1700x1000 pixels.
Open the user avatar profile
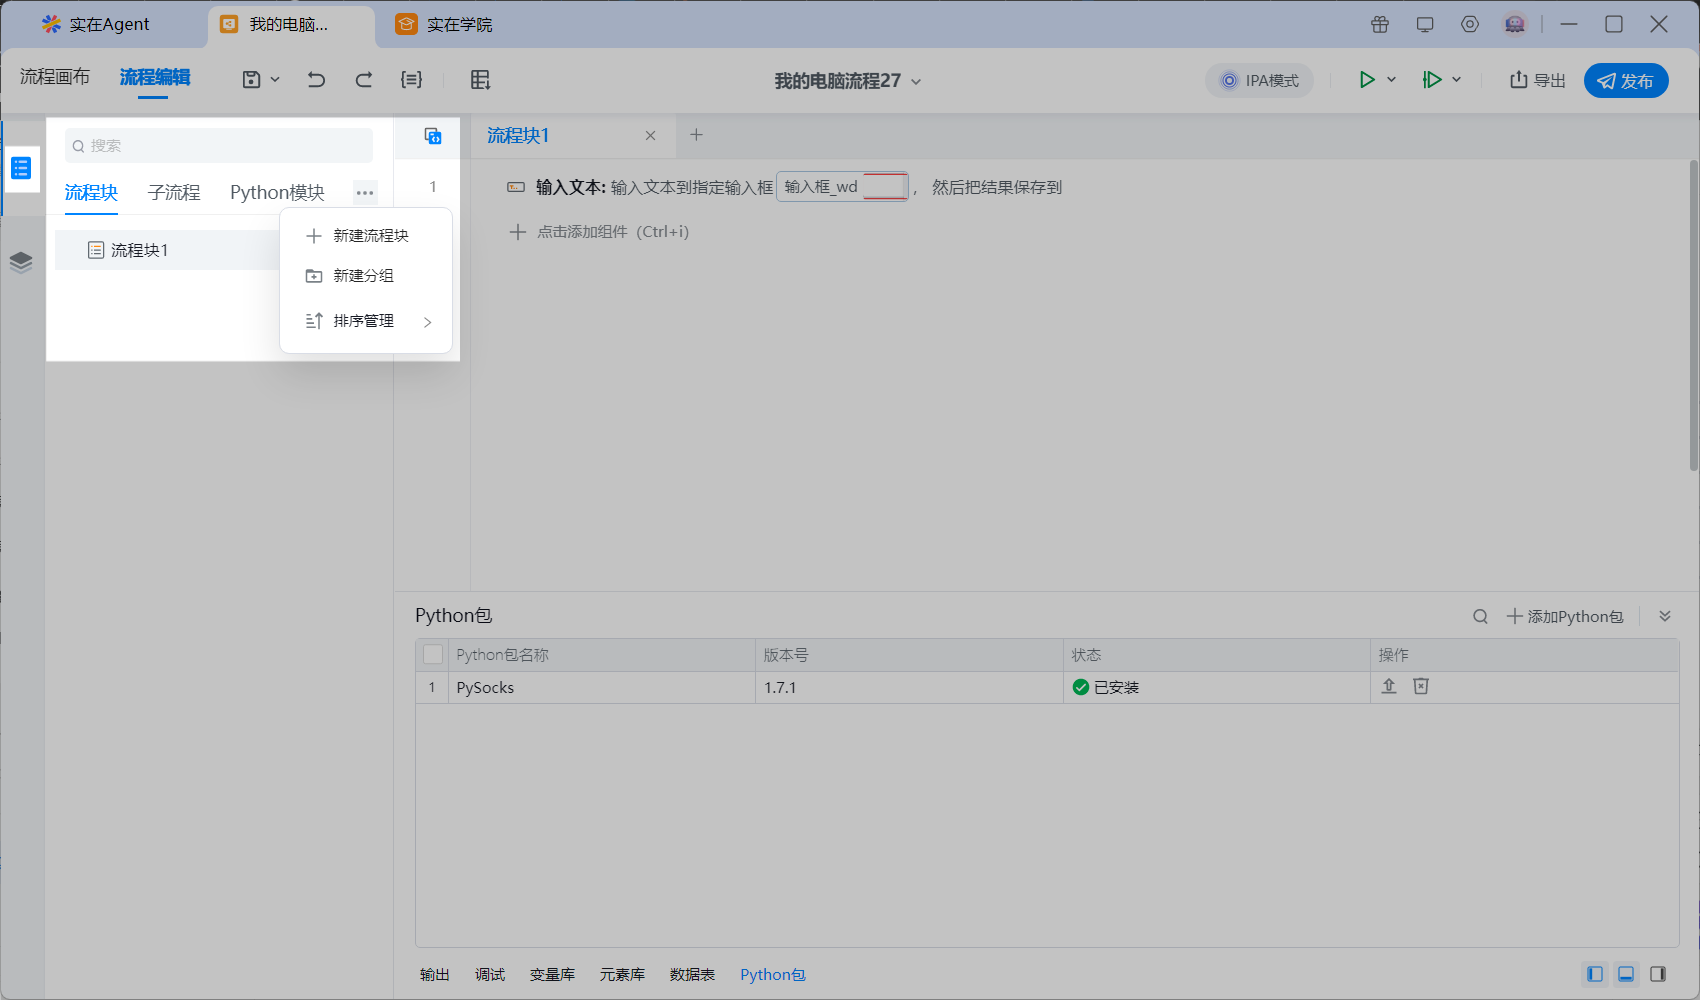point(1515,24)
